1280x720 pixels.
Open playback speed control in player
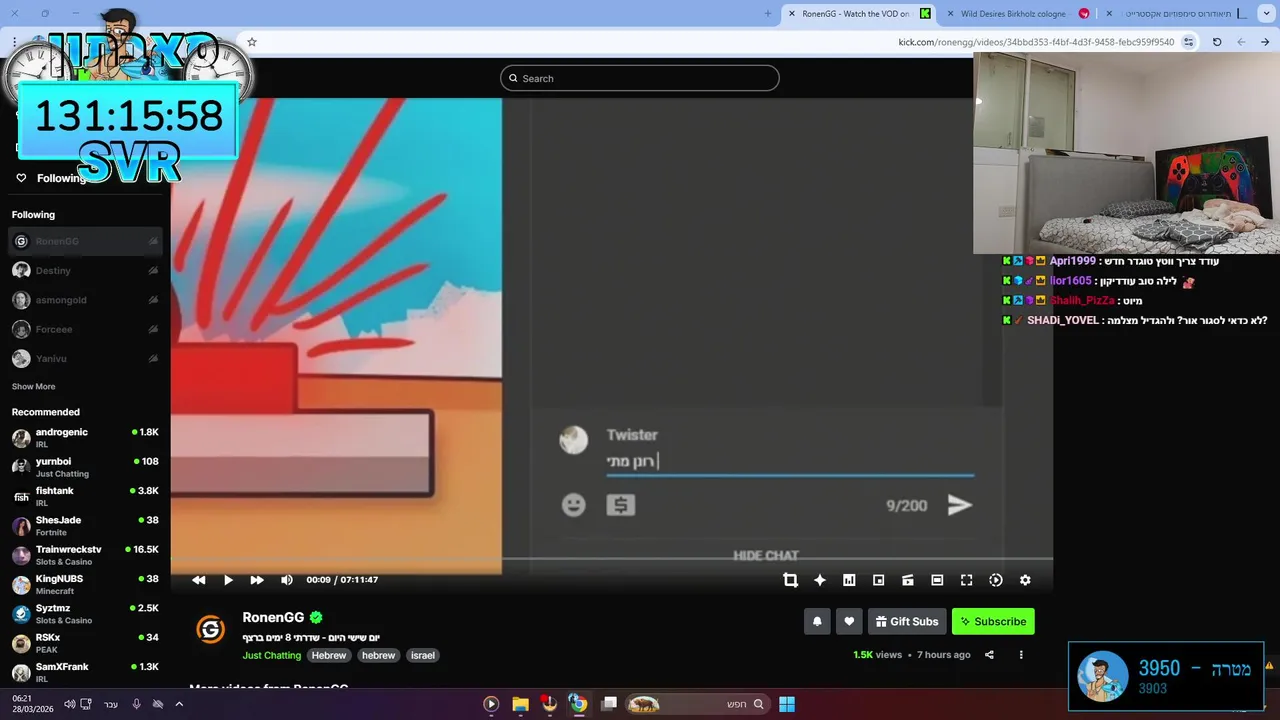[x=996, y=580]
